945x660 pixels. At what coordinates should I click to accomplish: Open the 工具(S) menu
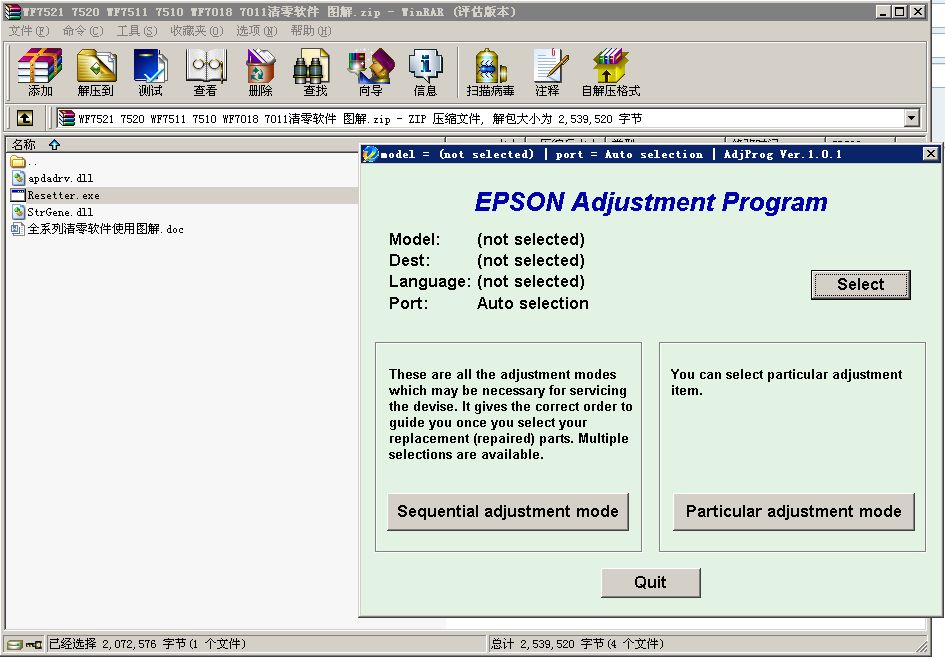[137, 31]
